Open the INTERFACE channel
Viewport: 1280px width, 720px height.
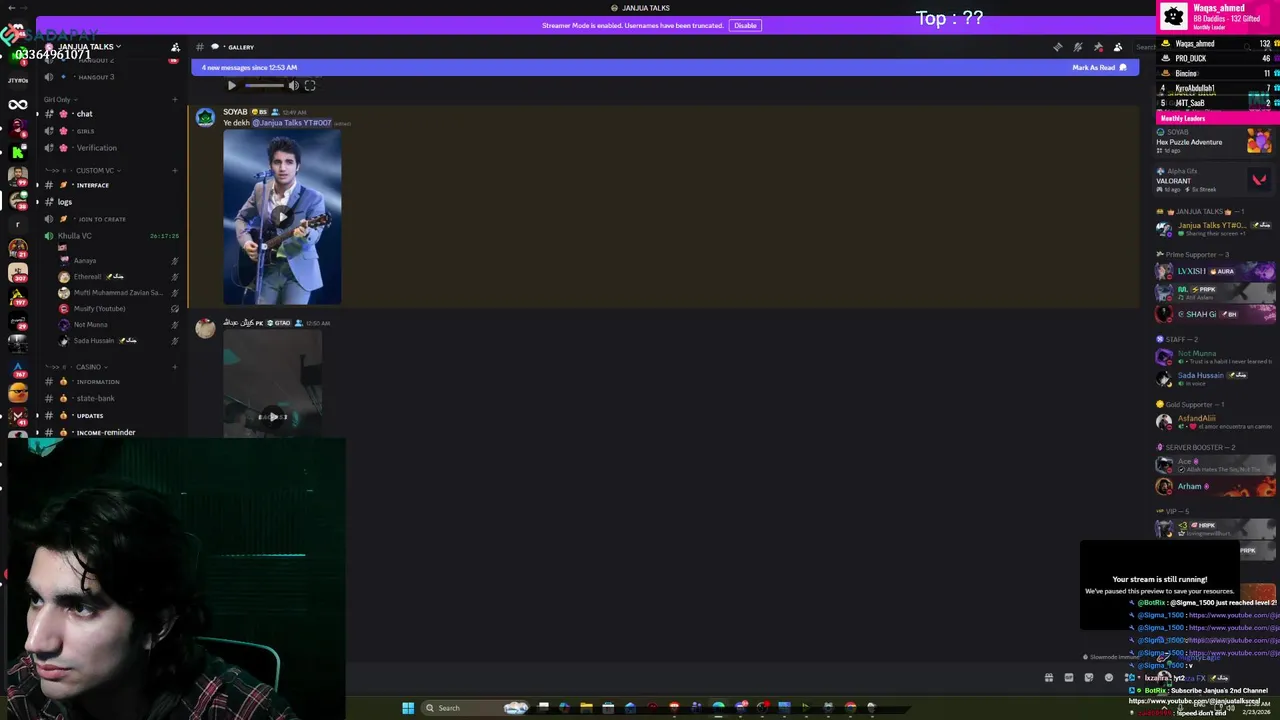(92, 185)
